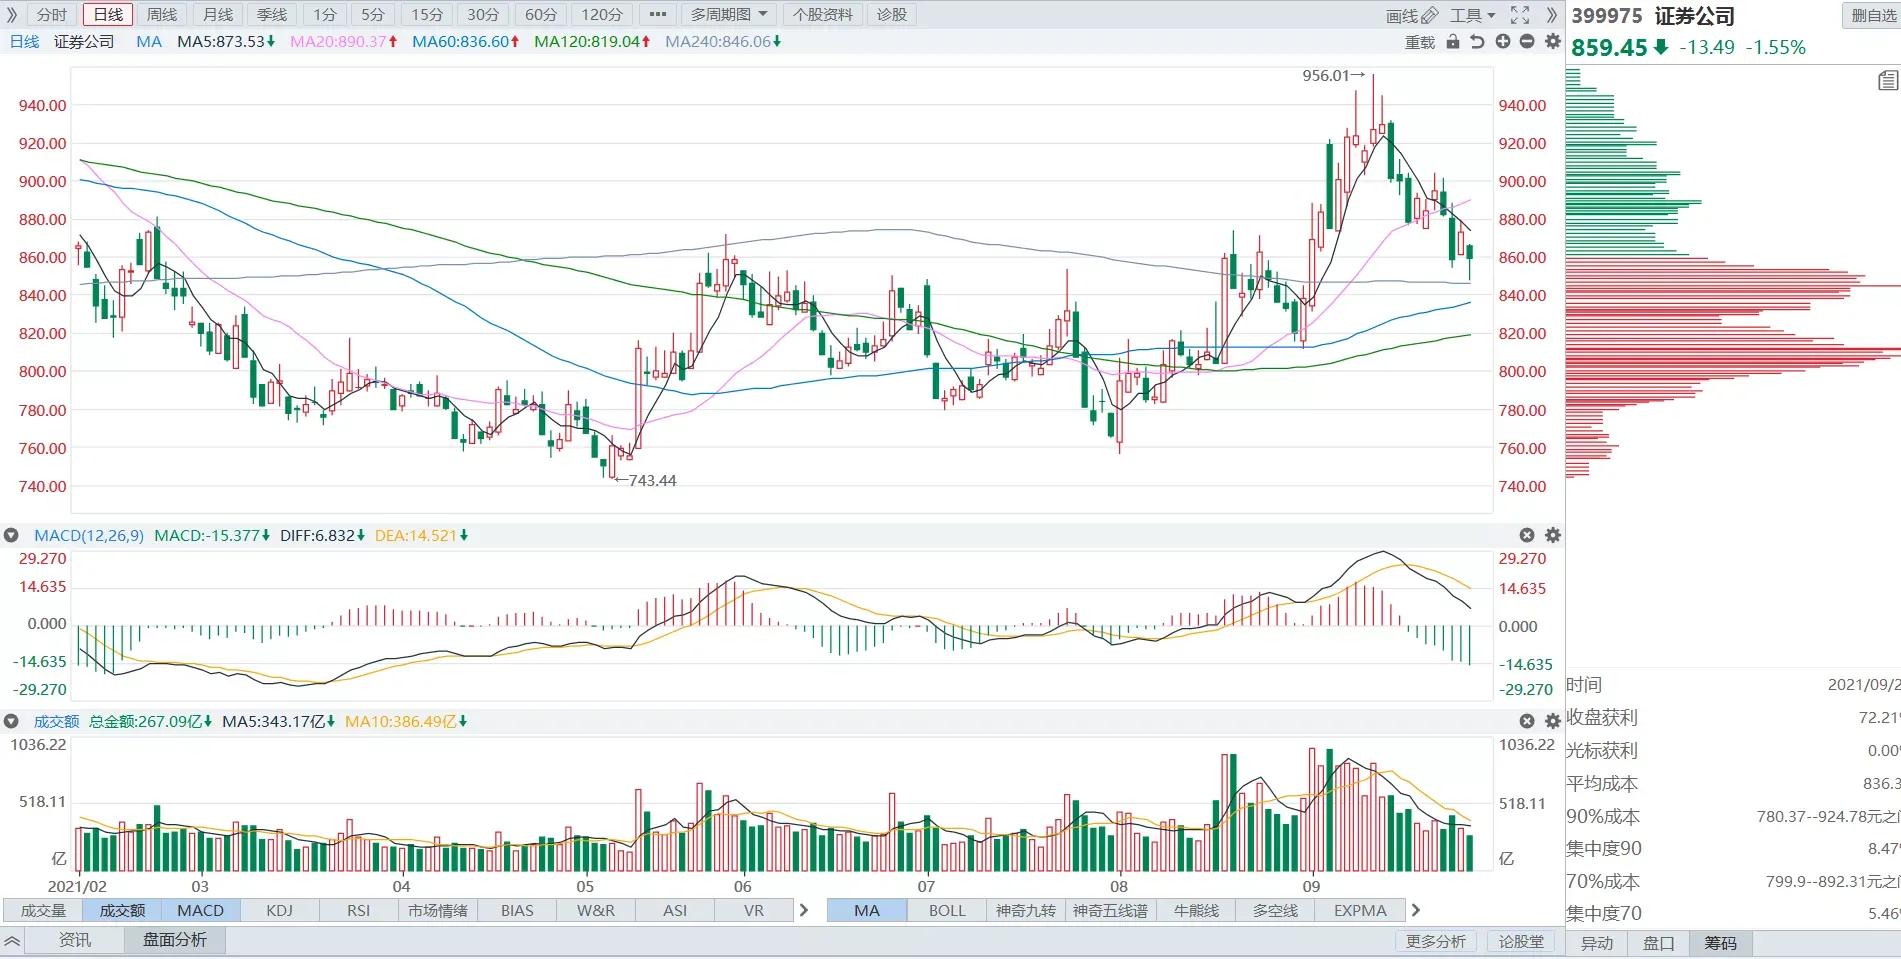Switch to the 资讯 bottom tab
This screenshot has width=1901, height=959.
pyautogui.click(x=75, y=940)
